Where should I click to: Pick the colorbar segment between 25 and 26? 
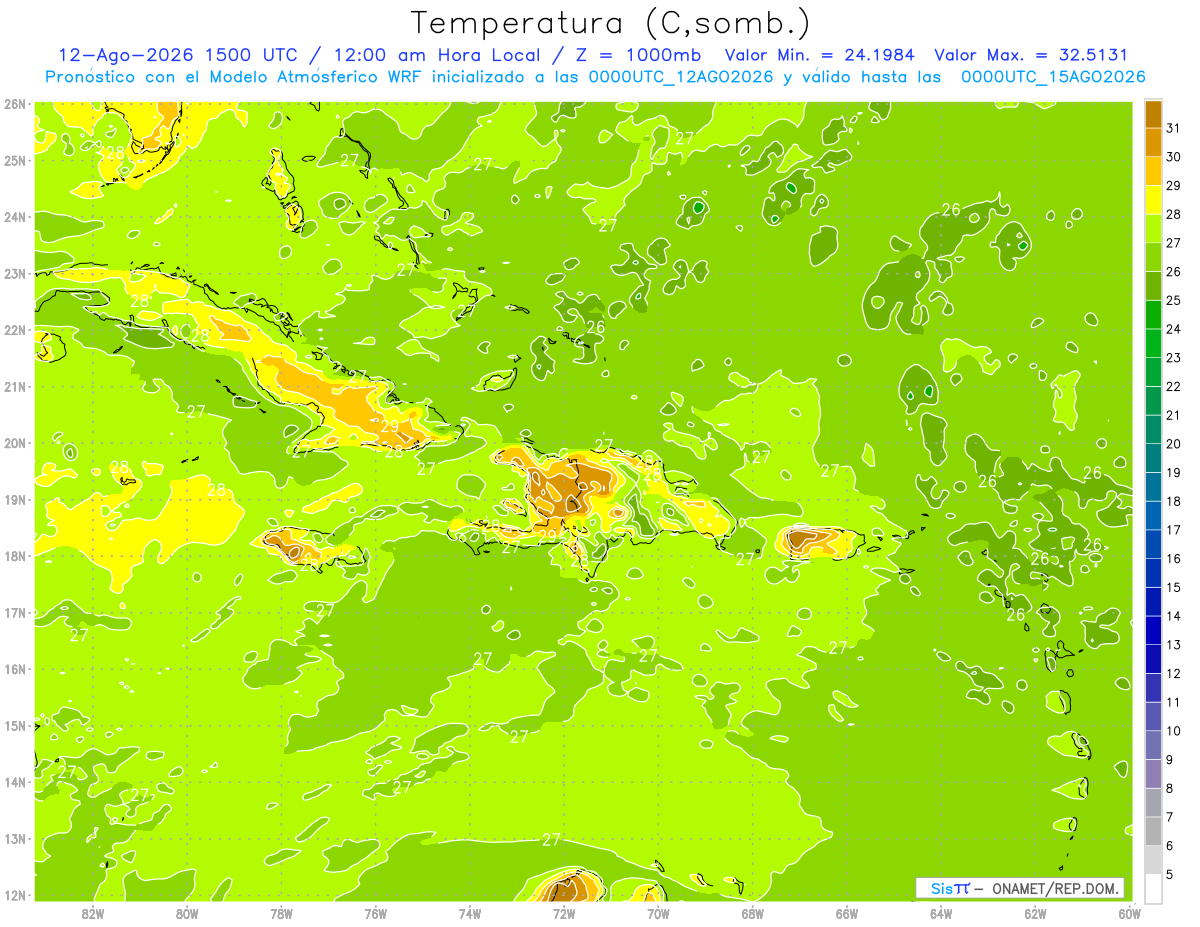(1152, 286)
